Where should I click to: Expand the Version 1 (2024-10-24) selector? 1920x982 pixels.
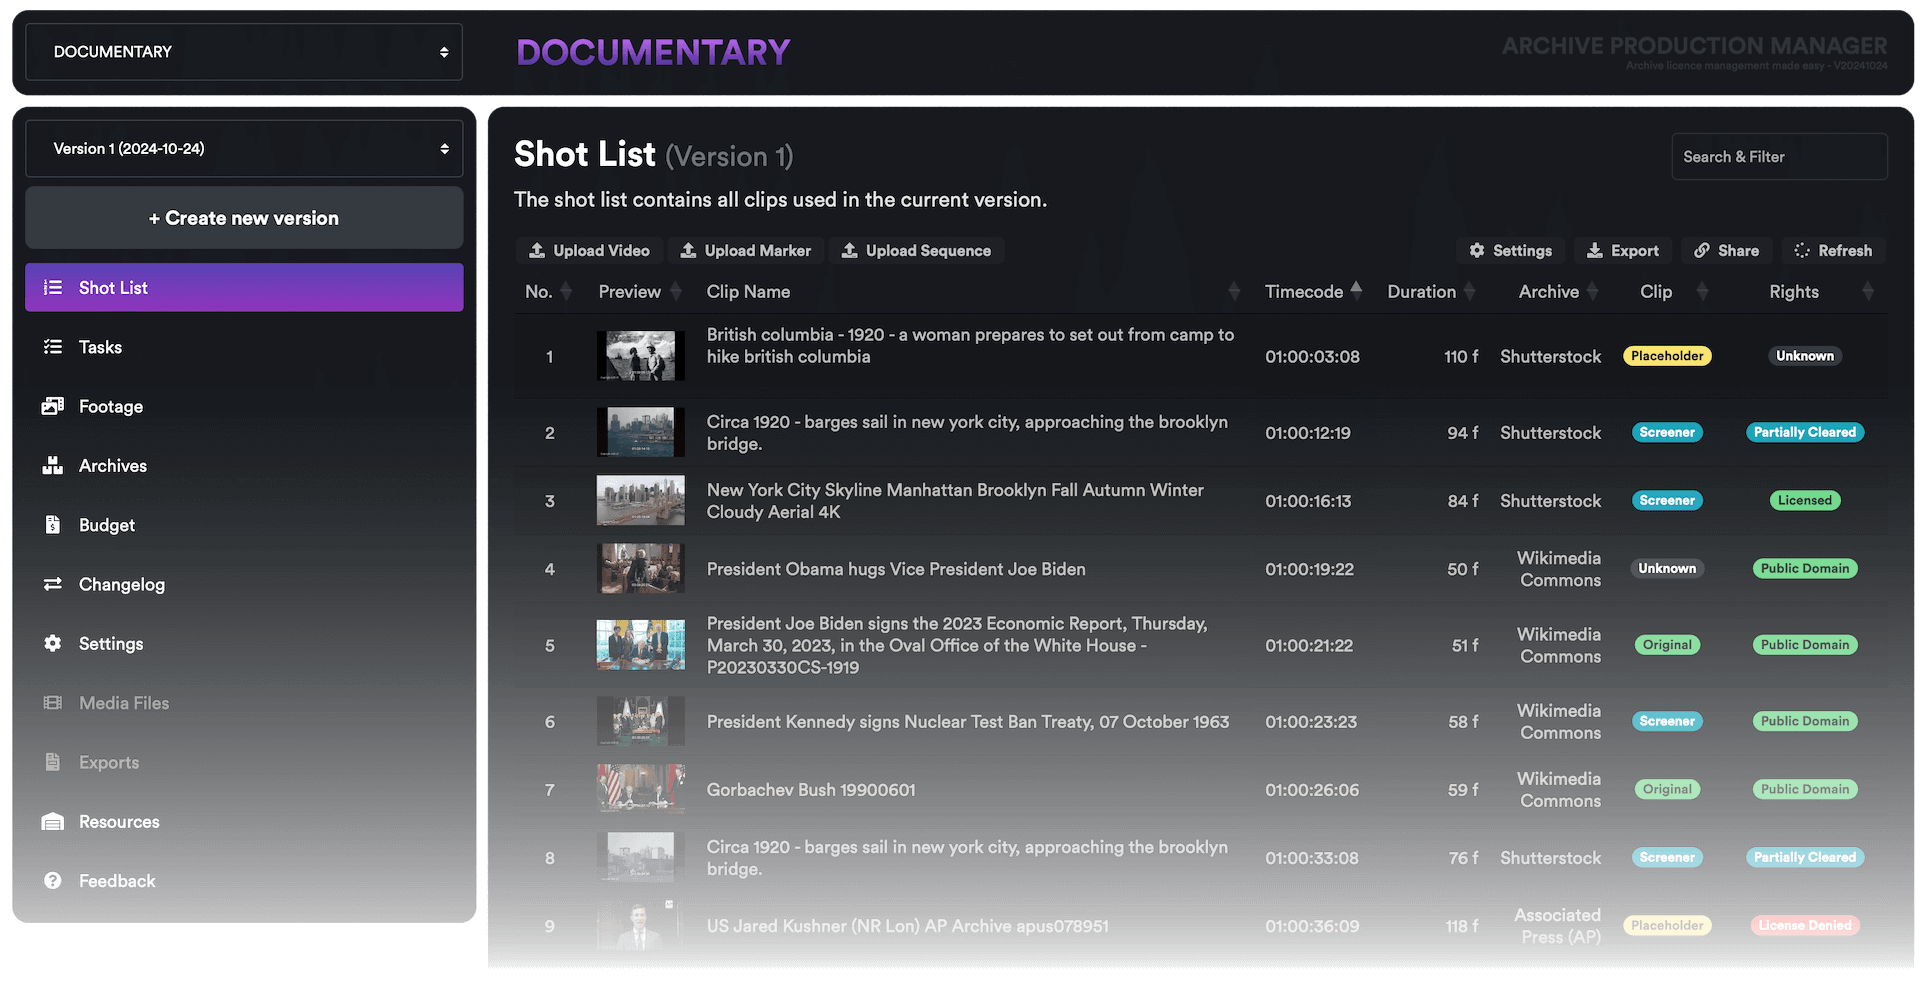[243, 149]
